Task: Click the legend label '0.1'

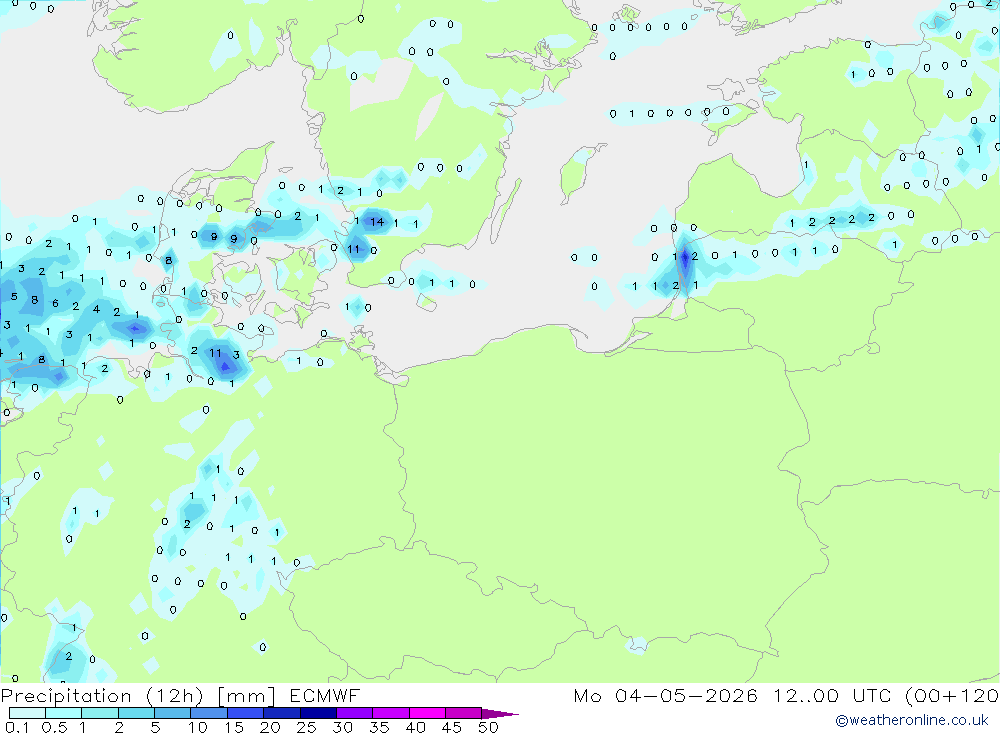Action: 17,727
